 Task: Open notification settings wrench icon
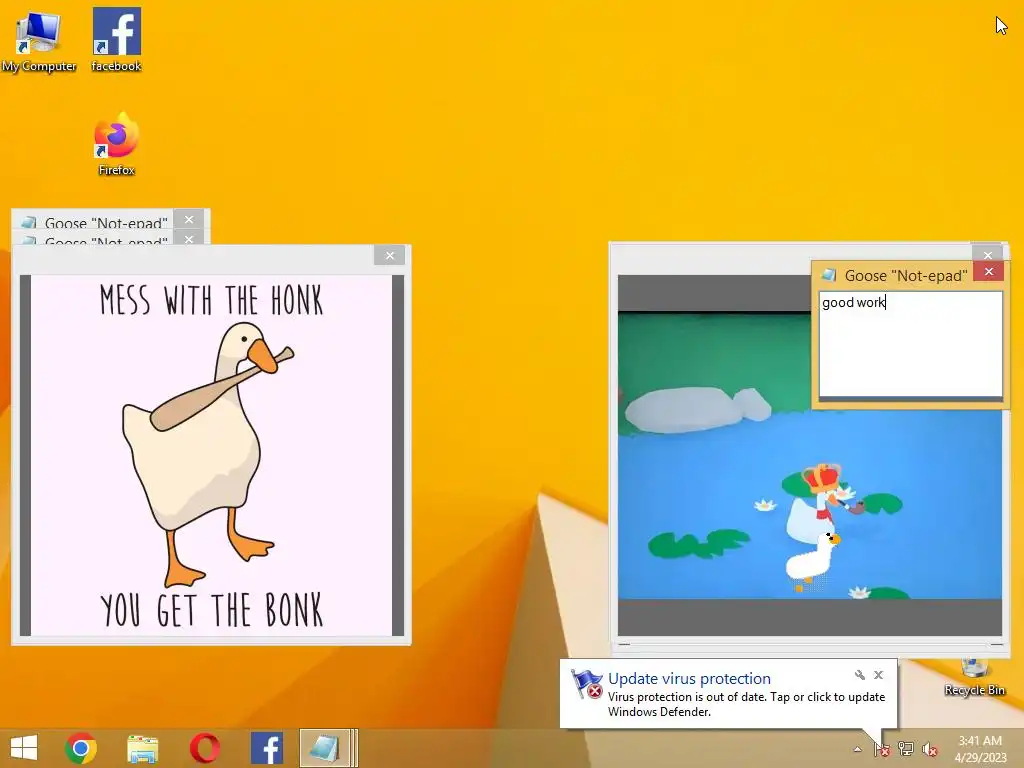859,675
